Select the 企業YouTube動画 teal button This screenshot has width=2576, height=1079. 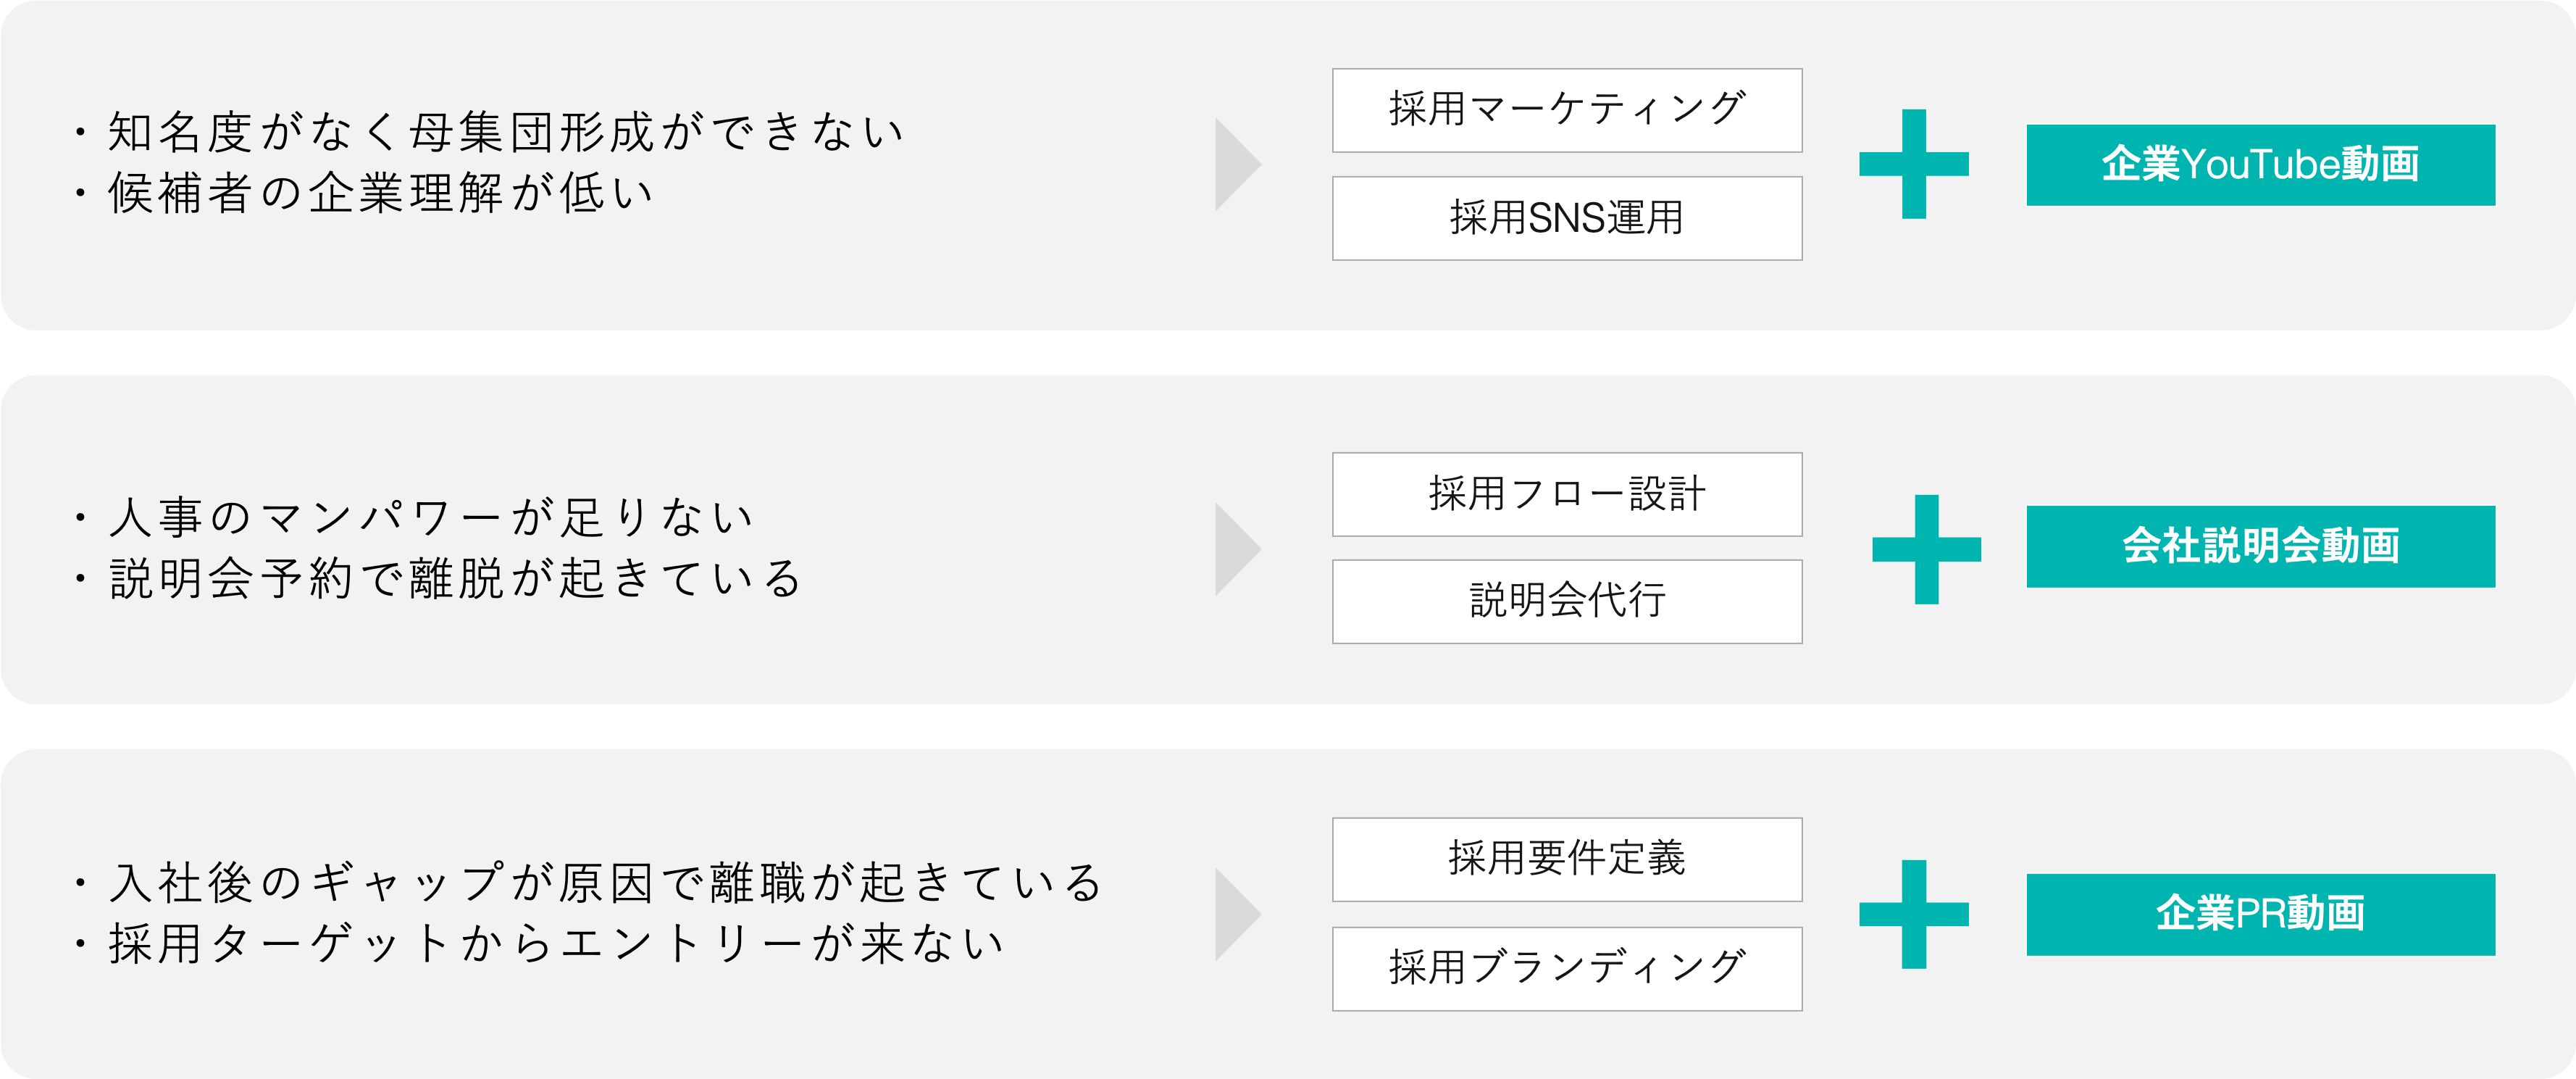[x=2260, y=165]
